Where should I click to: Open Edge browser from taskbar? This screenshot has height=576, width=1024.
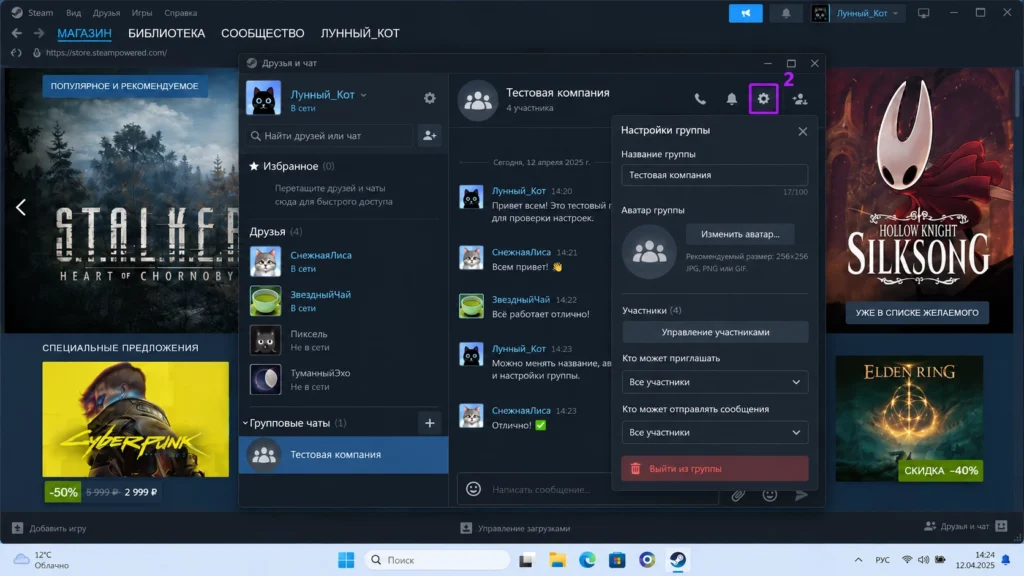pyautogui.click(x=587, y=560)
